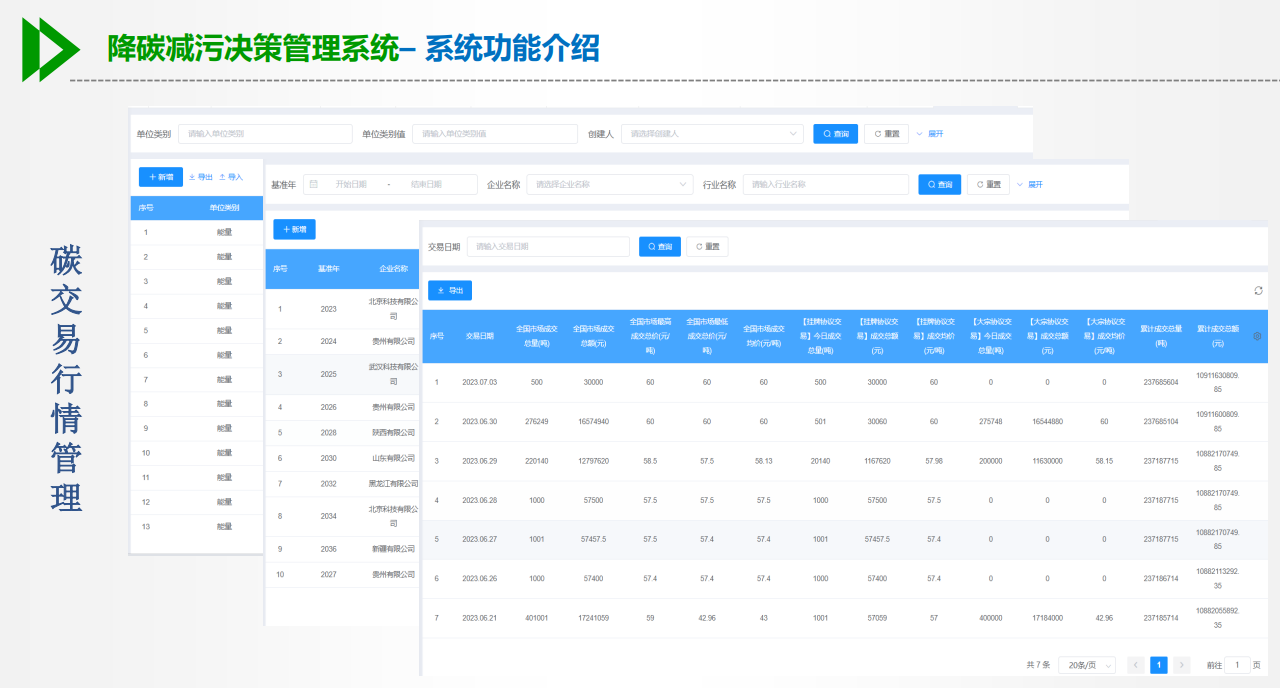The image size is (1280, 688).
Task: Click the 武汉科技有限公司 company cell
Action: [x=393, y=374]
